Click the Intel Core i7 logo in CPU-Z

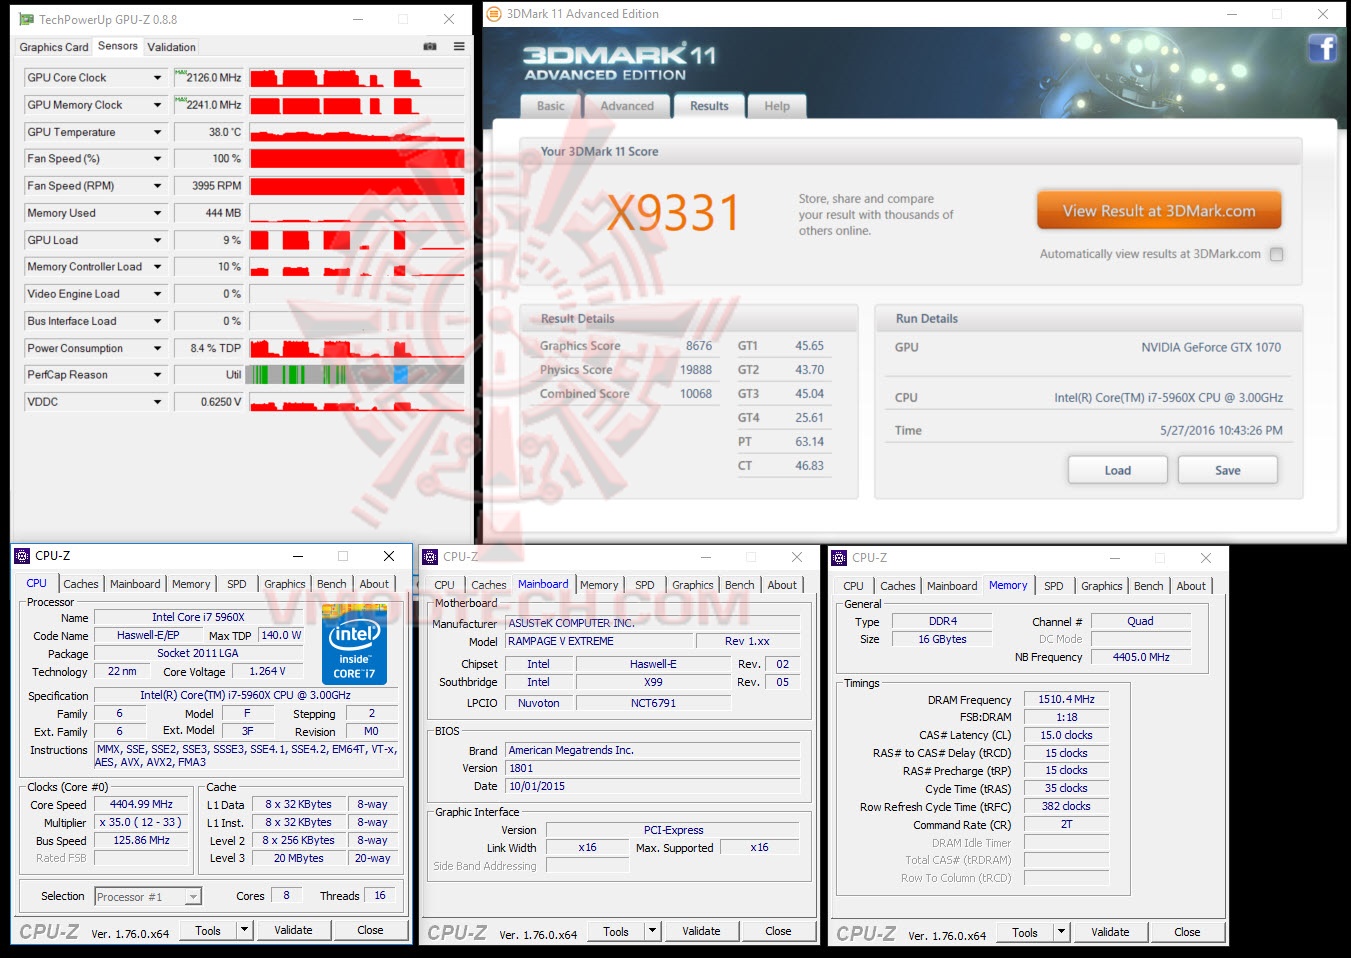coord(355,645)
